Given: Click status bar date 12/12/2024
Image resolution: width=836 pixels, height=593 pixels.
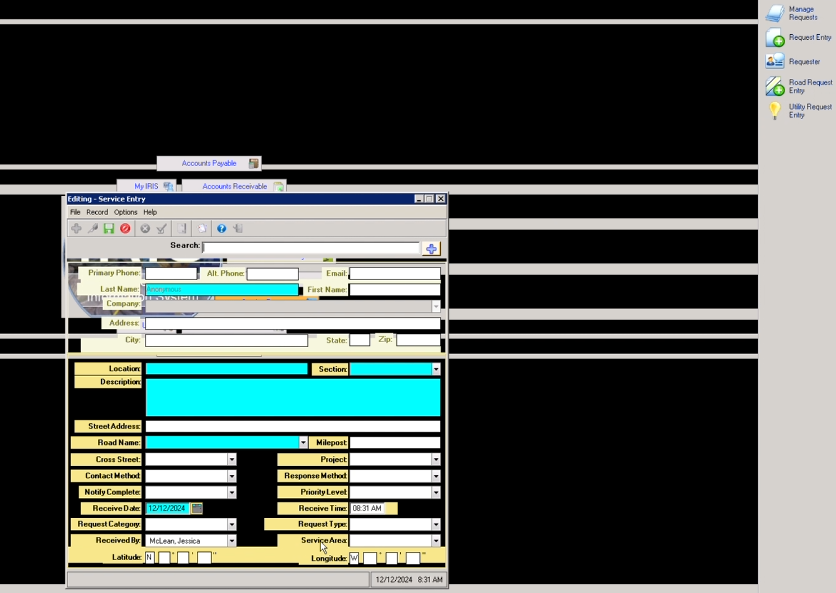Looking at the screenshot, I should (393, 580).
